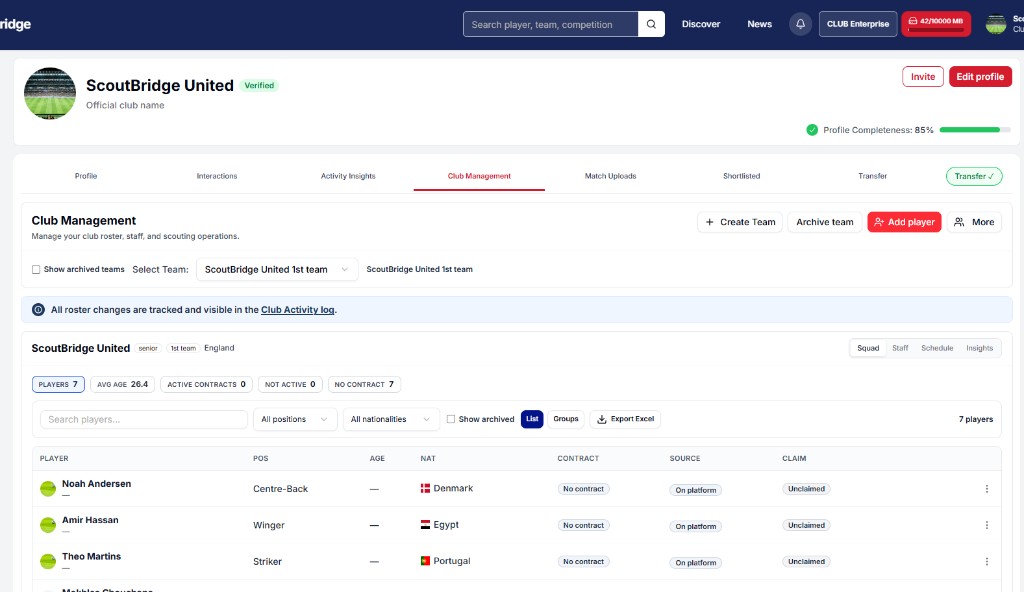Click the Discover nav link
1024x592 pixels.
pyautogui.click(x=701, y=24)
